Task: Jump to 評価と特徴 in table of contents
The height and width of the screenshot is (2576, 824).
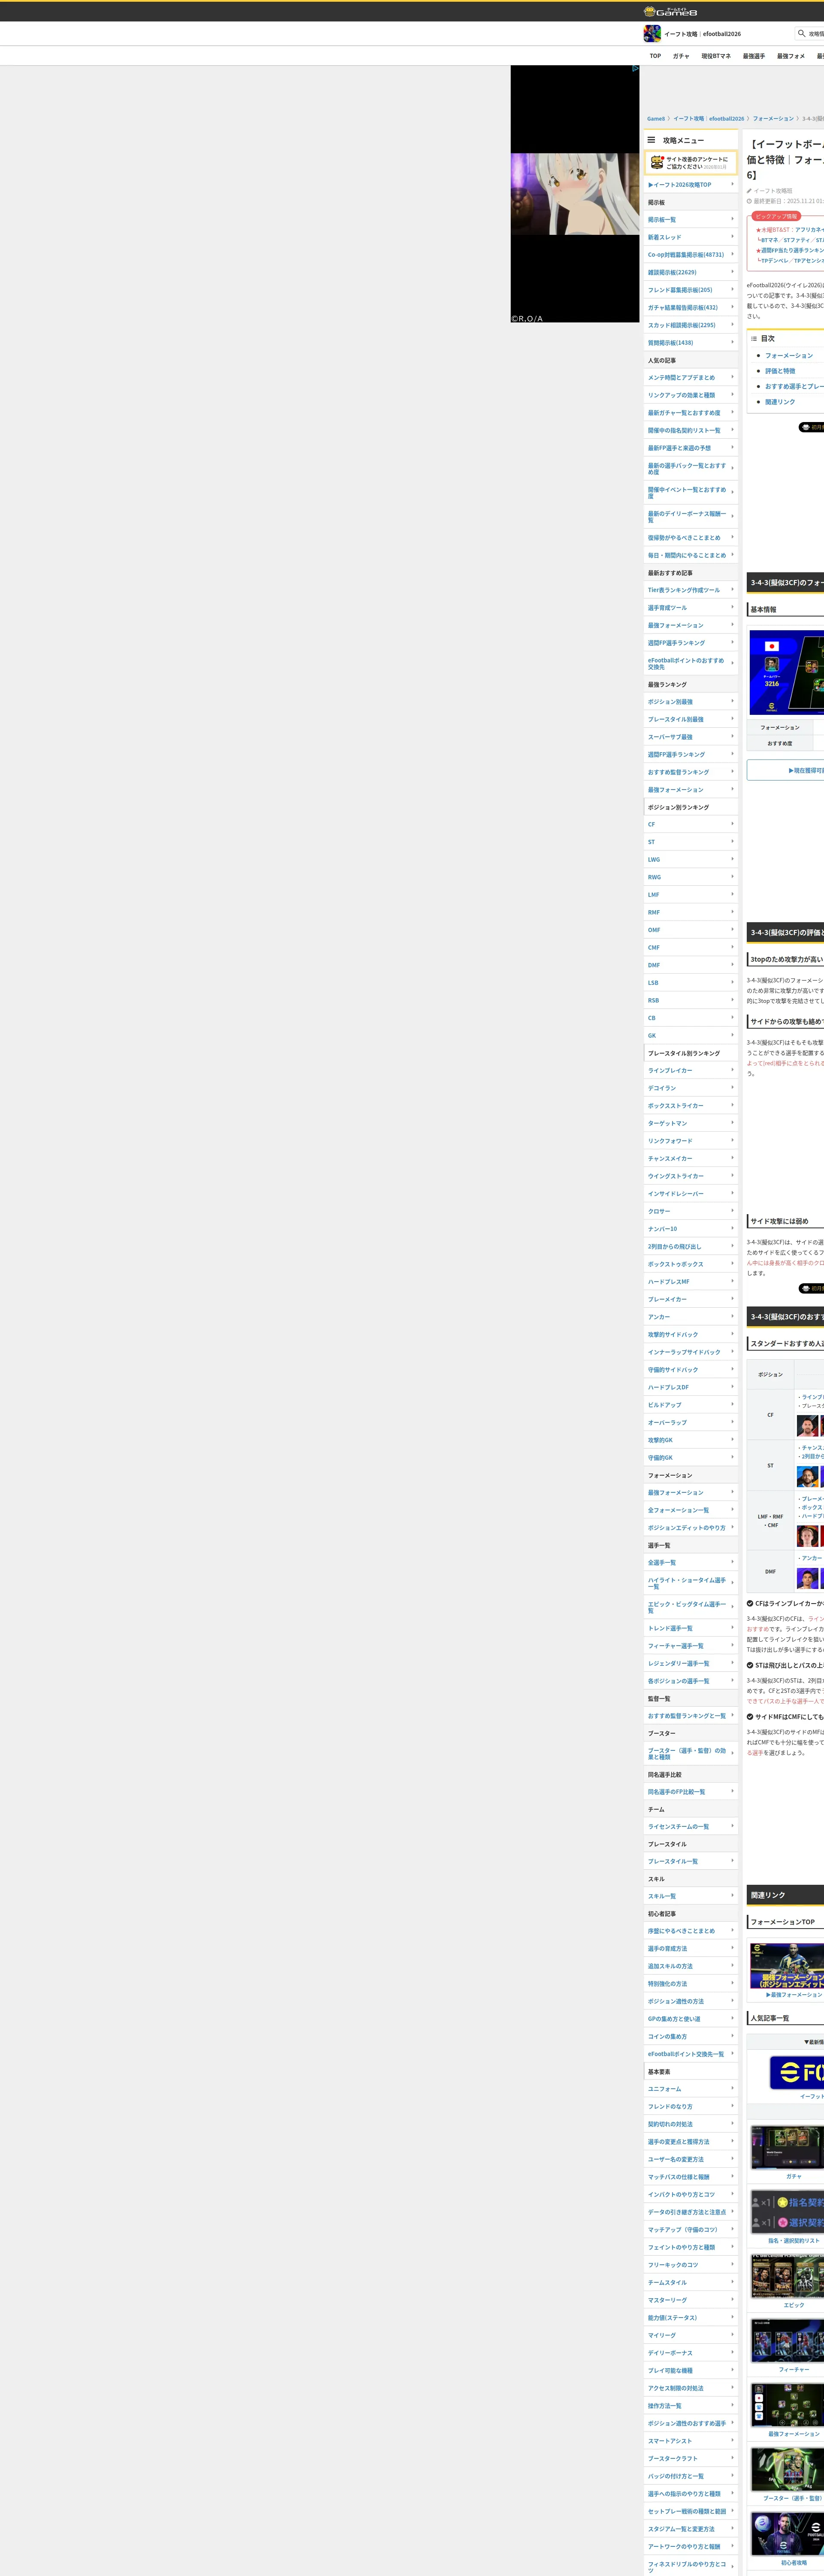Action: [780, 371]
